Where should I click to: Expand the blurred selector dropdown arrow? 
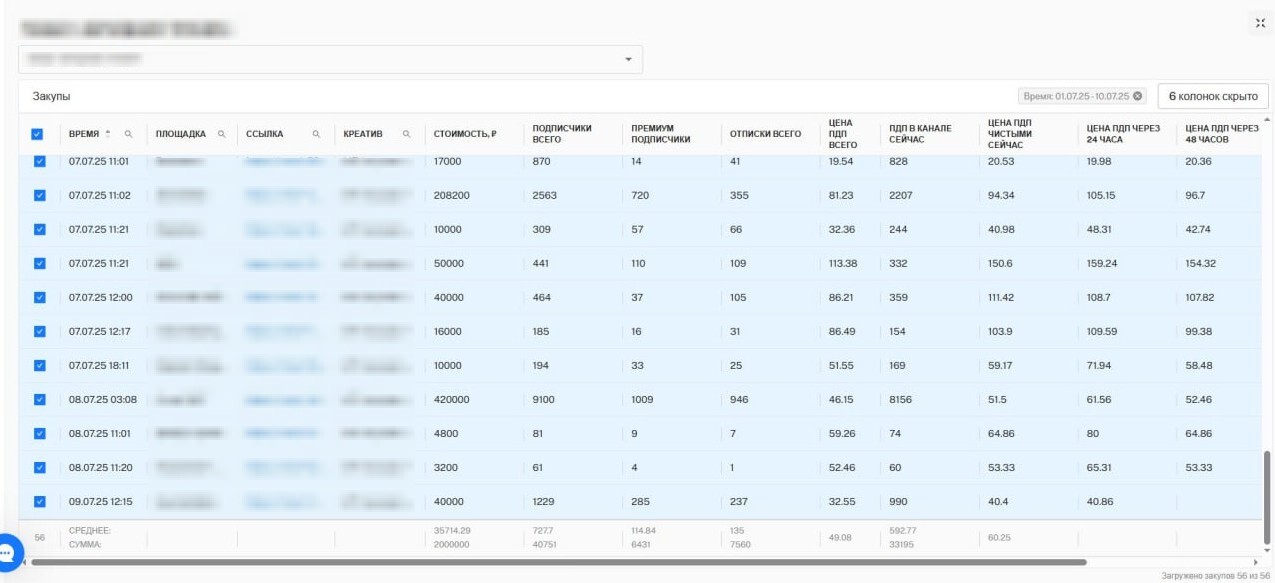click(628, 59)
